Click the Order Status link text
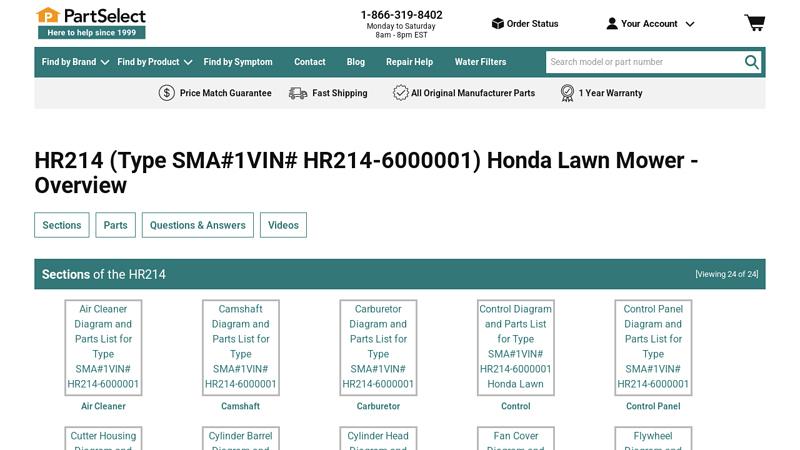800x450 pixels. point(532,24)
